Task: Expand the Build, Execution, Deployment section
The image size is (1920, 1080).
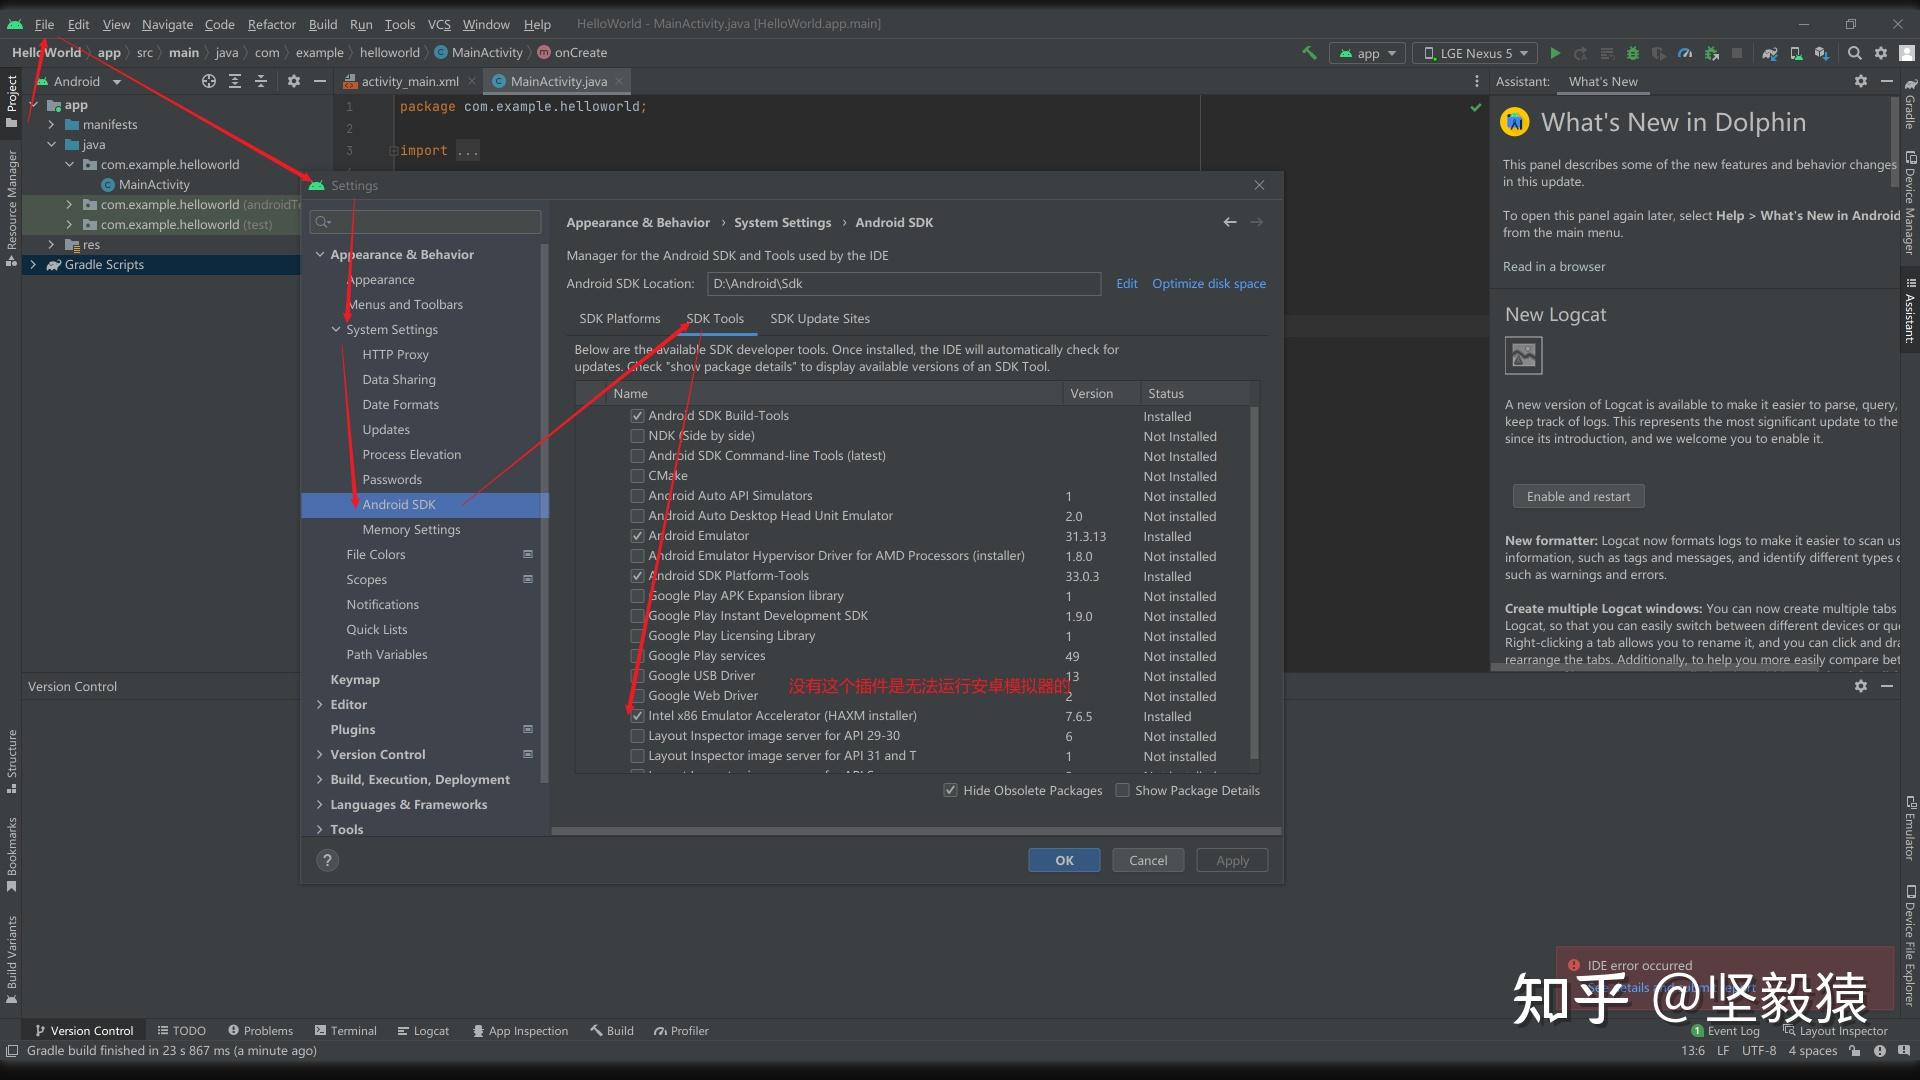Action: [320, 780]
